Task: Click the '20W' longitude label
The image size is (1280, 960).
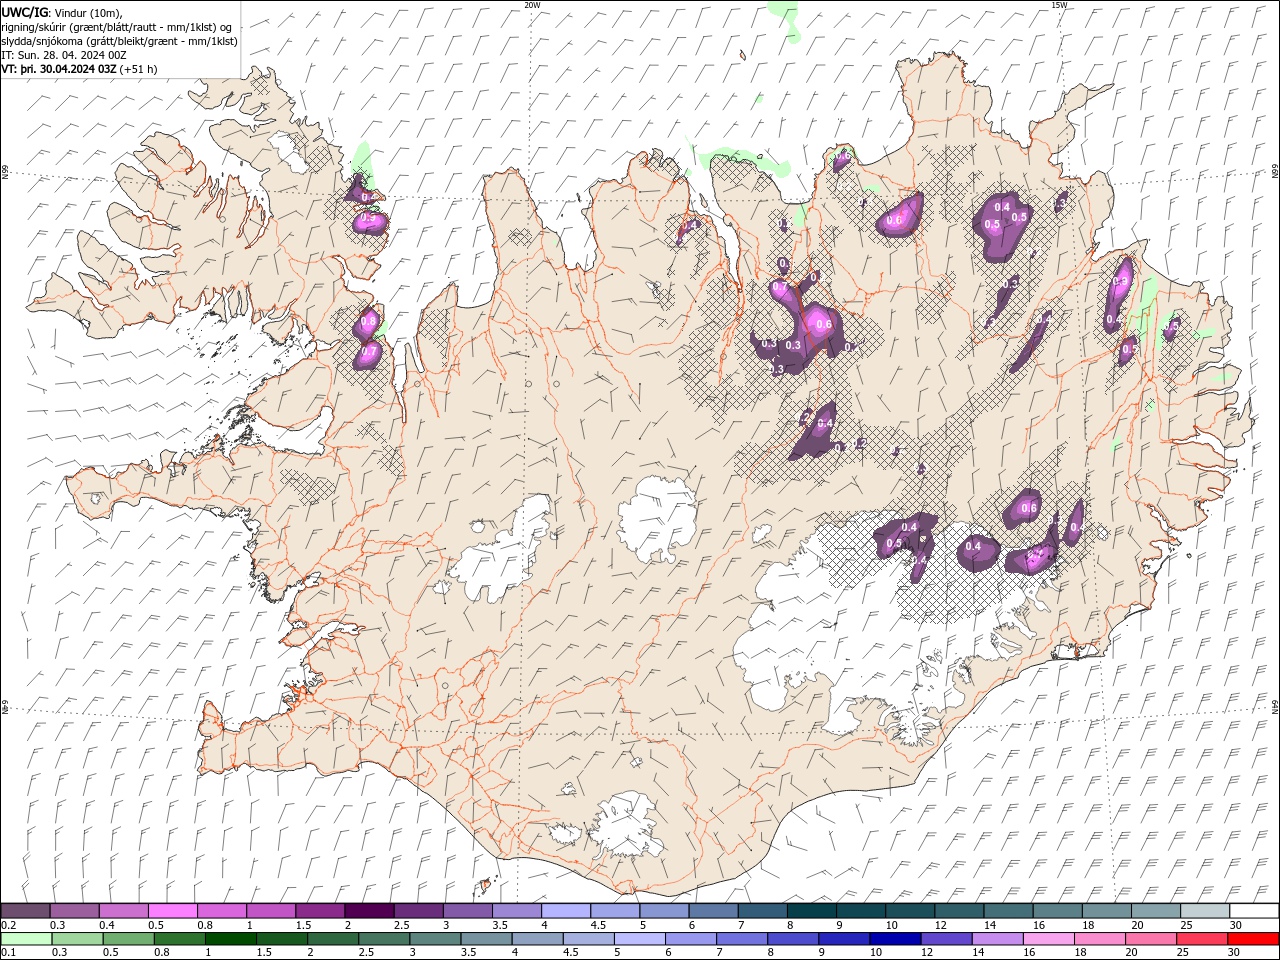Action: (x=532, y=5)
